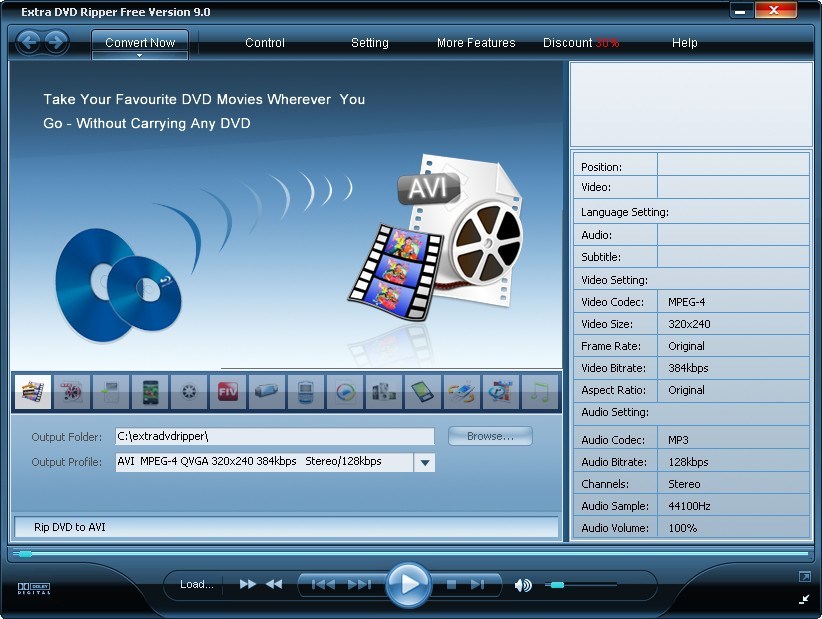Expand the arrow below Convert Now
The height and width of the screenshot is (619, 822).
click(x=139, y=55)
